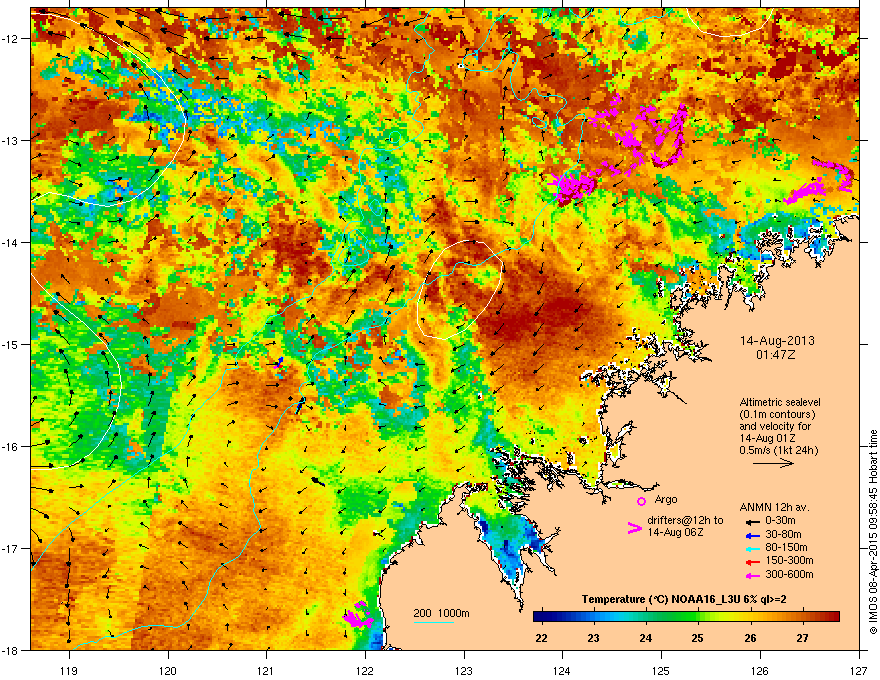
Task: Click the dark red 27 end of colorbar
Action: (831, 617)
